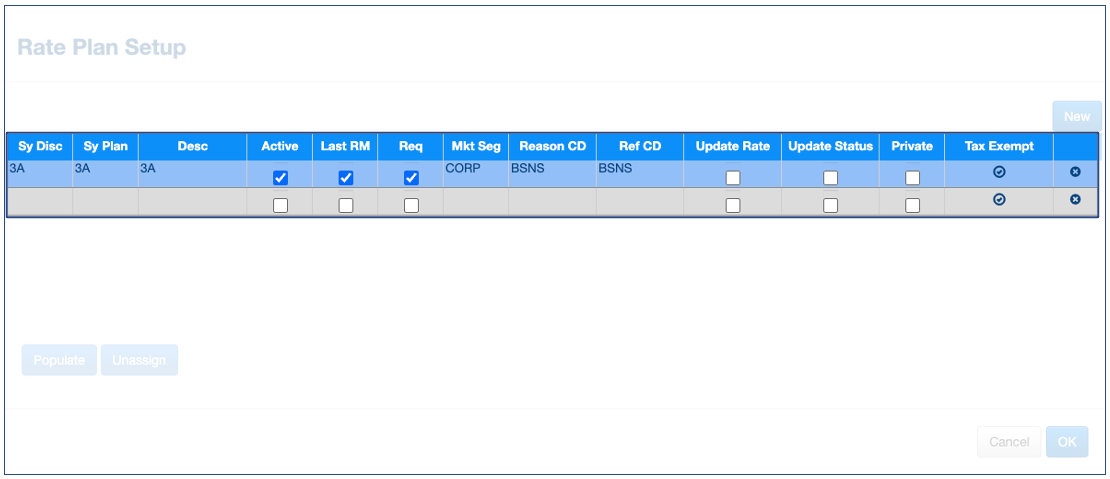Check Private checkbox in the empty row

click(x=912, y=205)
